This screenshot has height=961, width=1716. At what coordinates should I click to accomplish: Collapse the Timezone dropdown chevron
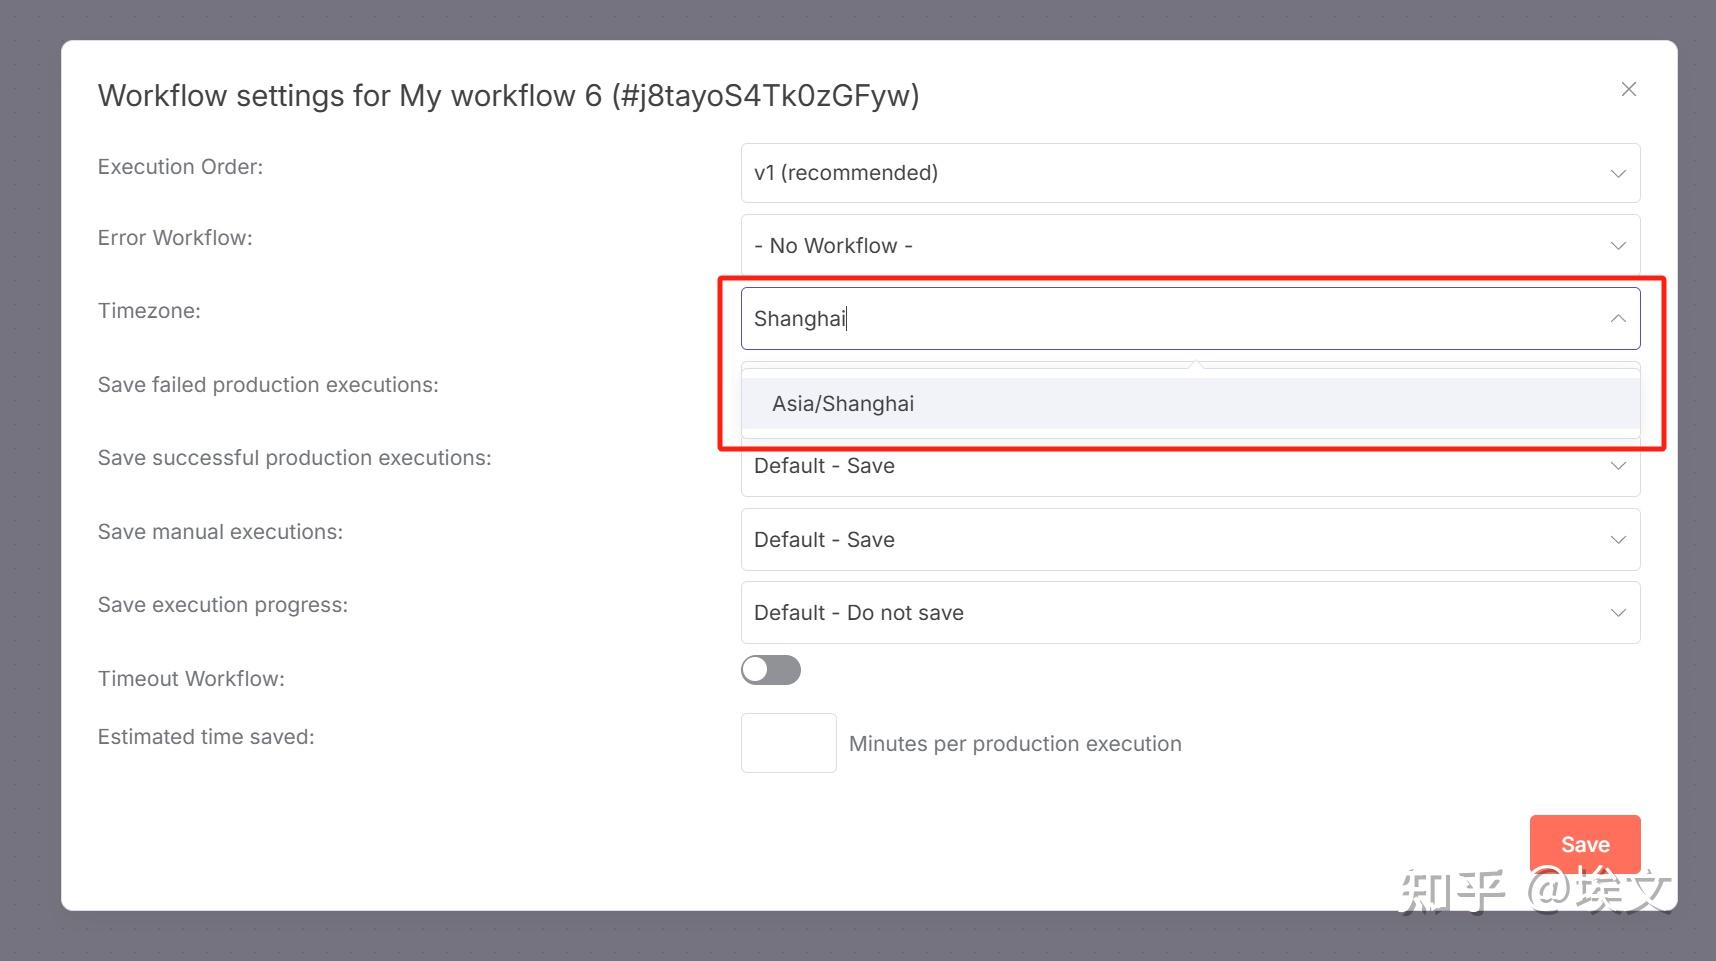[x=1617, y=319]
